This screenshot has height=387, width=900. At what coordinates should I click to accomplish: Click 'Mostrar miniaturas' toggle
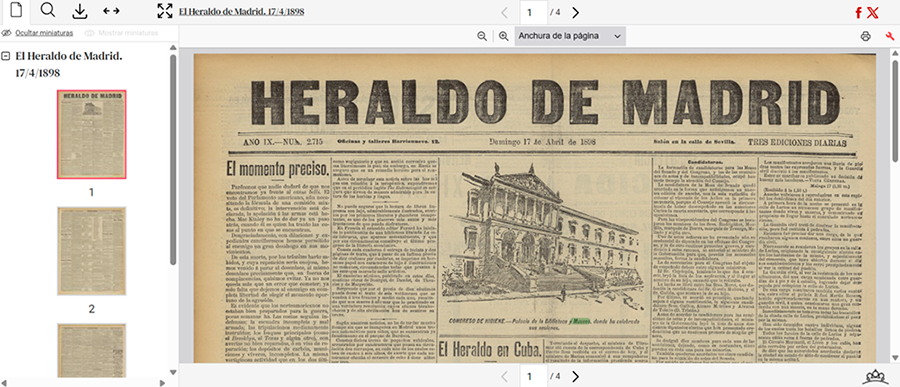[122, 33]
